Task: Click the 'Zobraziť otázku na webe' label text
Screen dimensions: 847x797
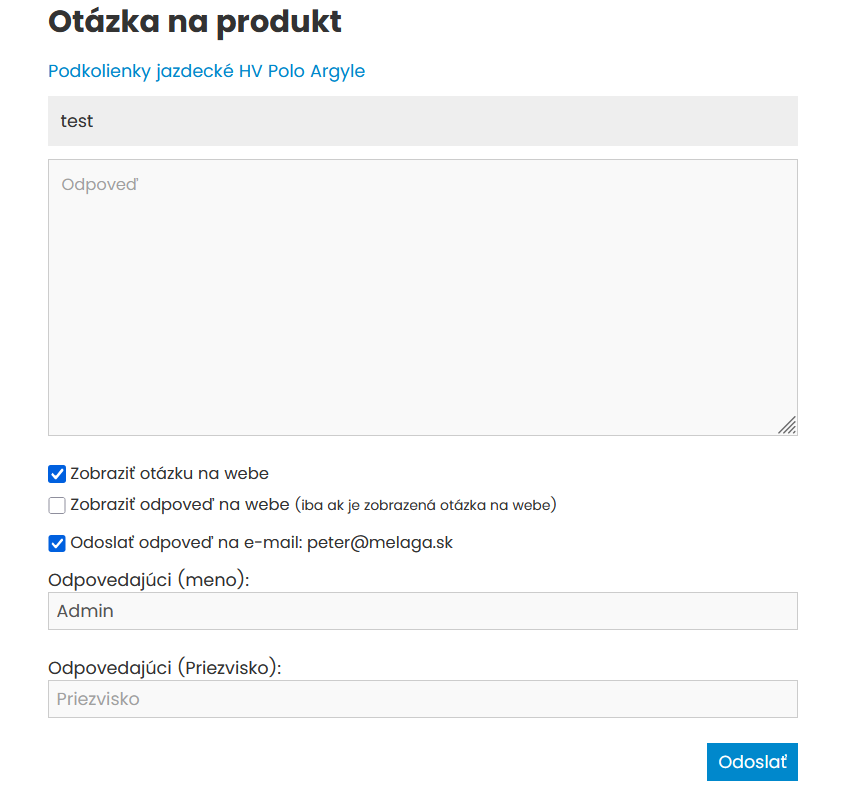Action: click(x=169, y=474)
